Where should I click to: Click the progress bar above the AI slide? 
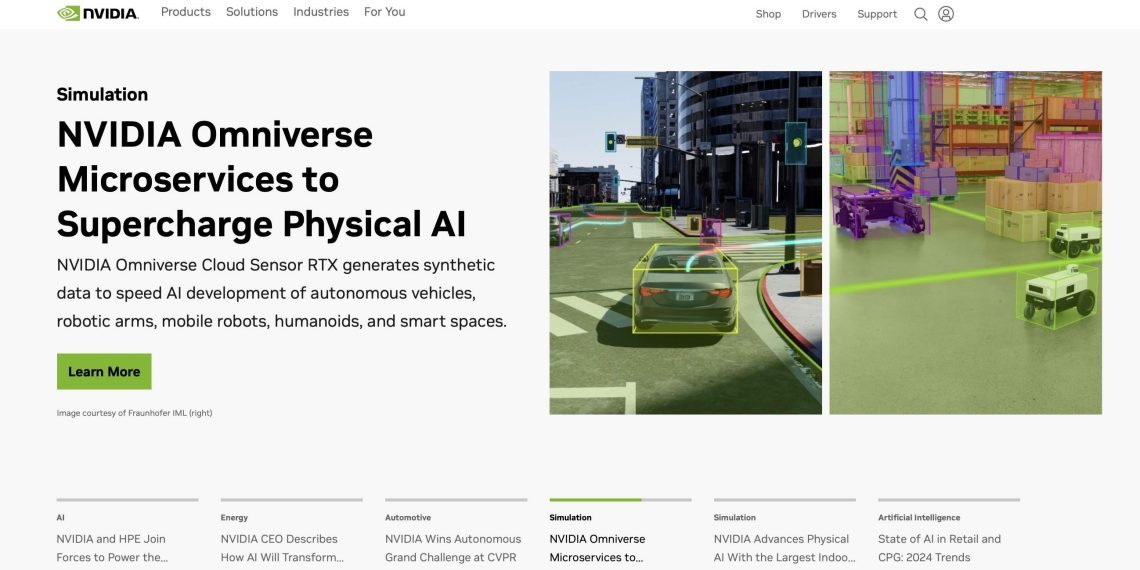click(127, 499)
